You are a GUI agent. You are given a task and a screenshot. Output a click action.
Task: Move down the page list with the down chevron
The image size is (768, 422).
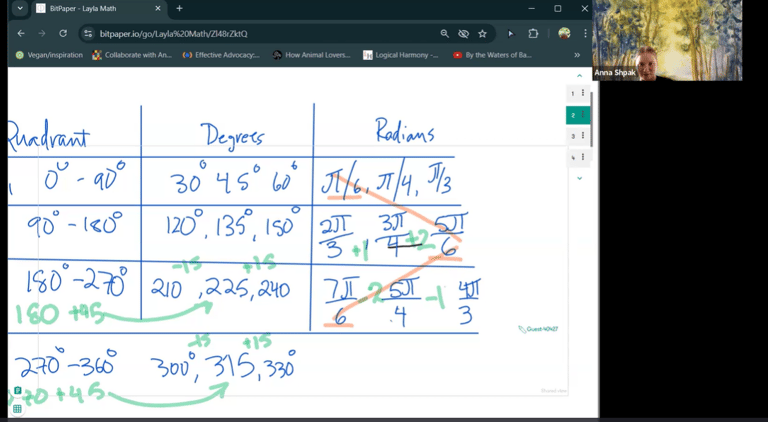(x=579, y=178)
